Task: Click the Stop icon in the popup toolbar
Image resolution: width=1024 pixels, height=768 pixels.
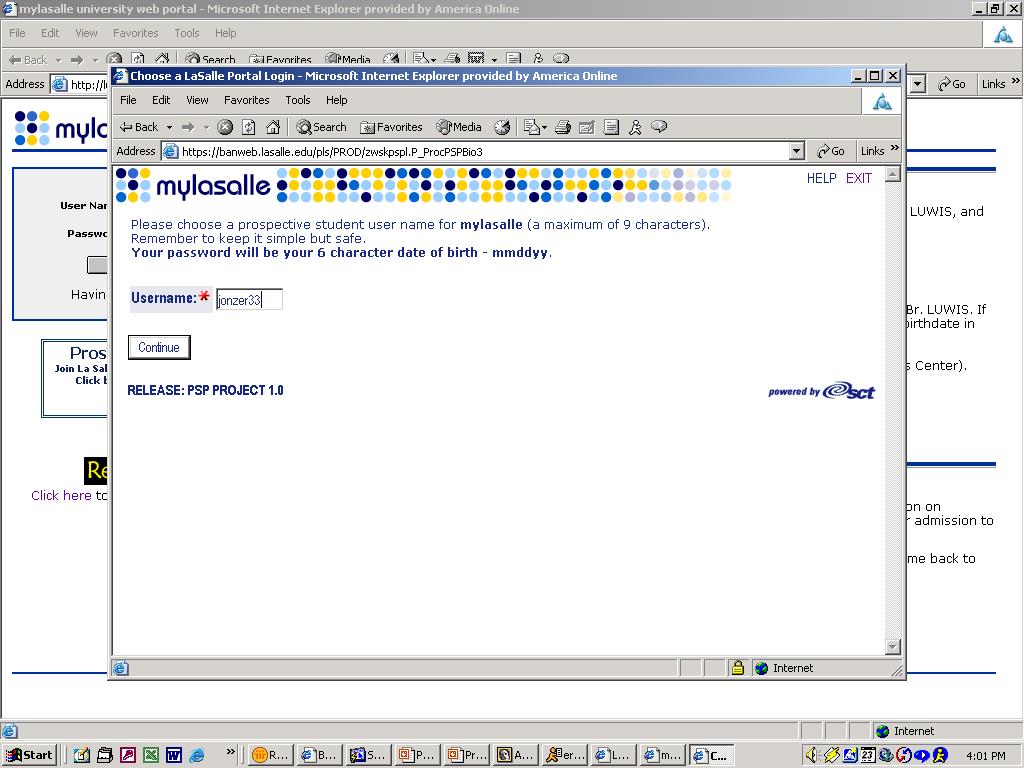Action: tap(225, 127)
